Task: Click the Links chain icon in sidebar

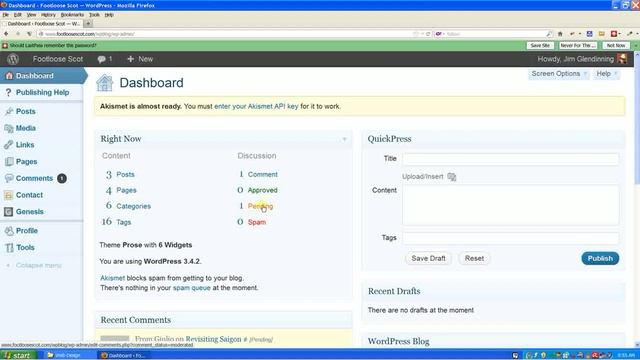Action: tap(9, 145)
